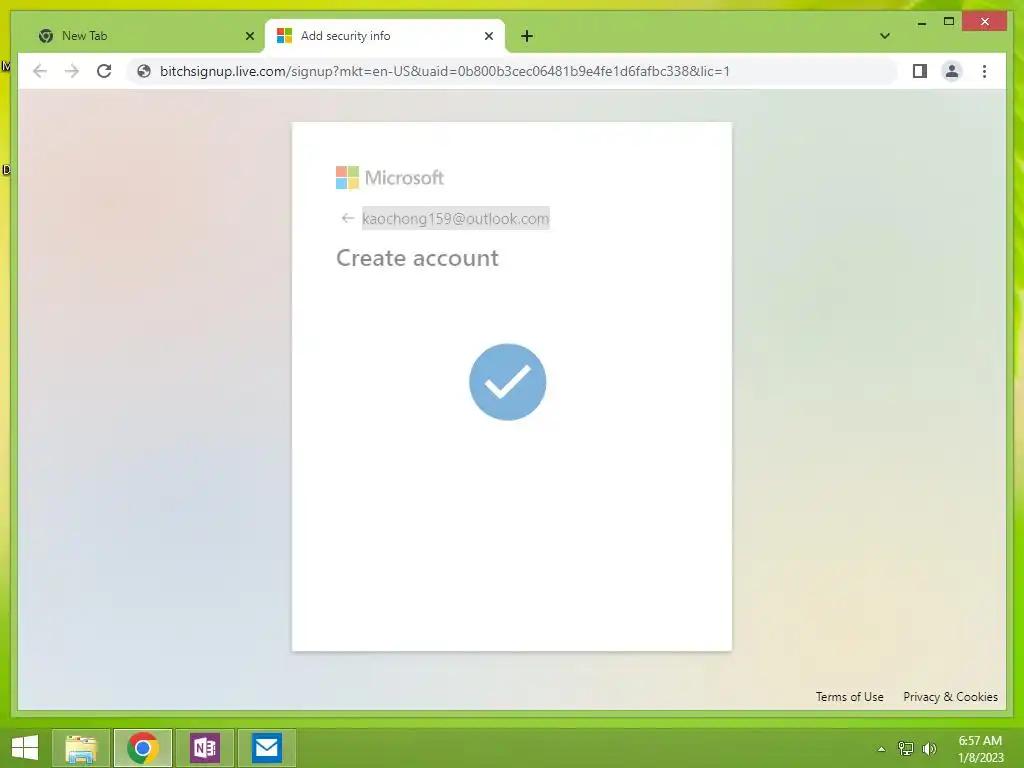Image resolution: width=1024 pixels, height=768 pixels.
Task: Click the volume speaker tray icon
Action: point(929,748)
